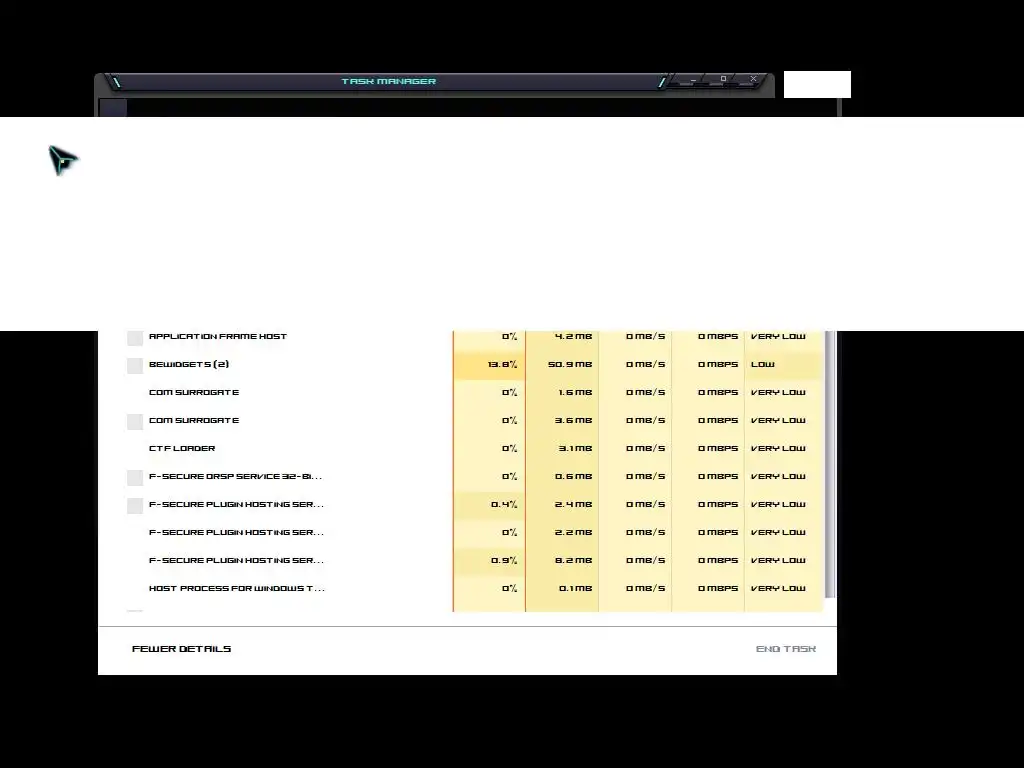Click the 0 Mbps network value of Bewidgets

tap(718, 364)
